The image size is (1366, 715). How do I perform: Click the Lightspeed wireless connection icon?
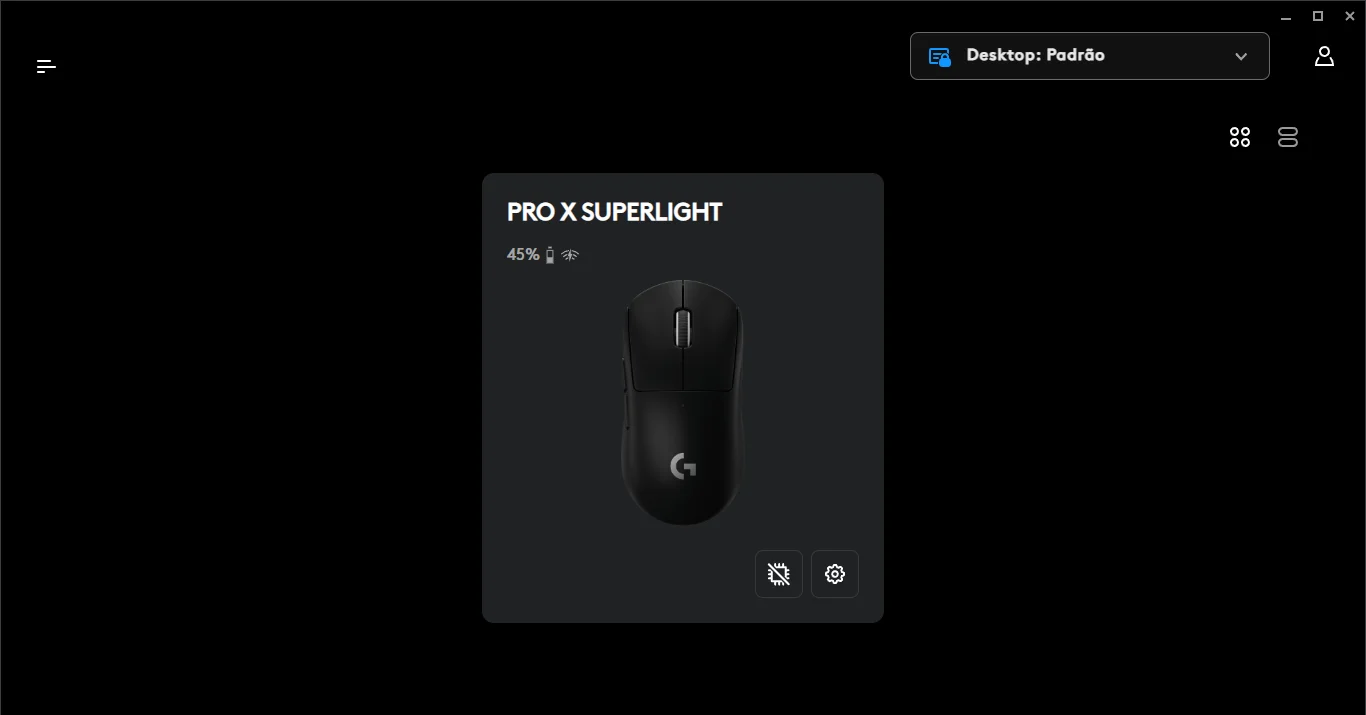(x=570, y=255)
